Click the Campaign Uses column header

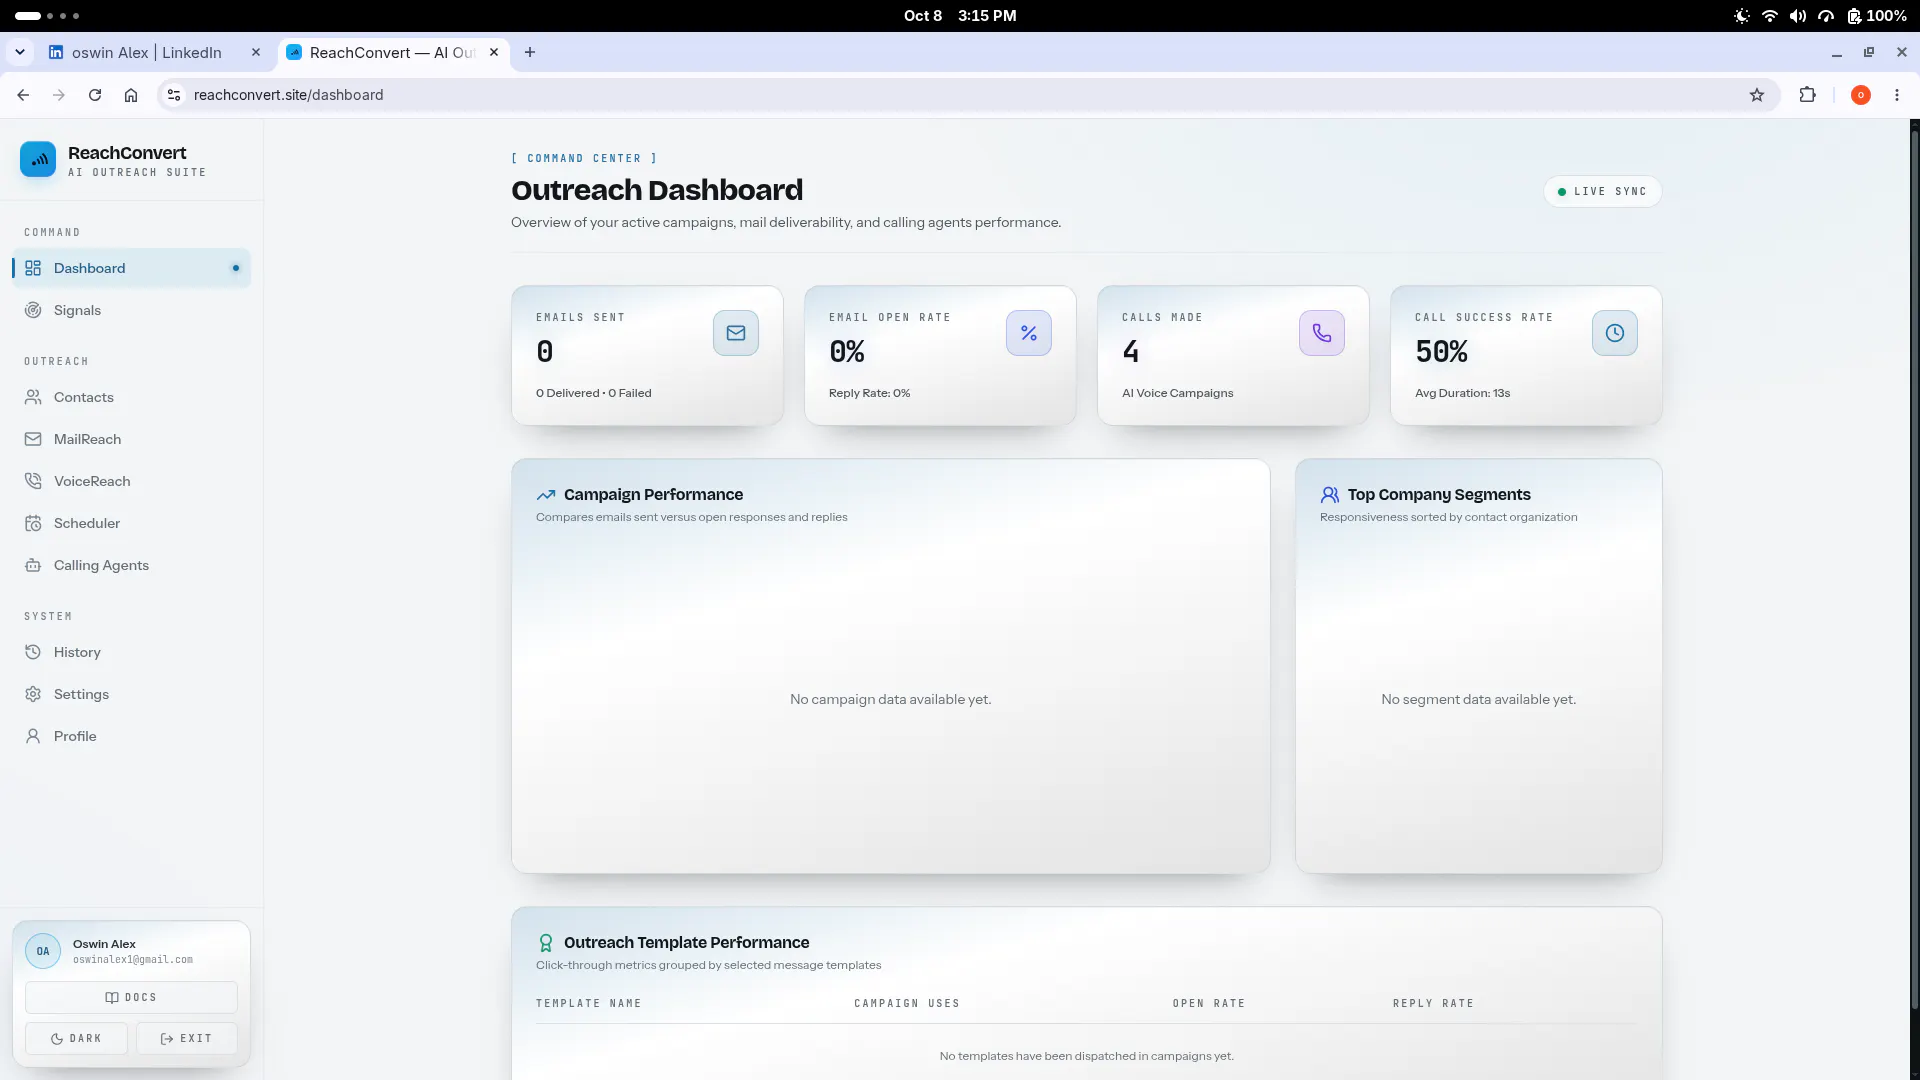907,1003
